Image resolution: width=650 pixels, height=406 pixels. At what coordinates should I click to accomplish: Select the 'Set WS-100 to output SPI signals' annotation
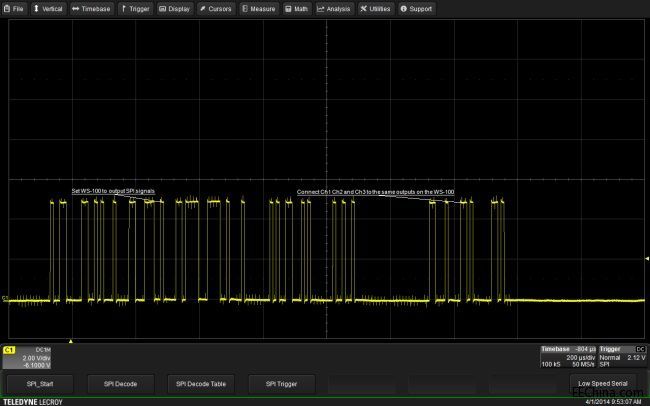pyautogui.click(x=113, y=191)
